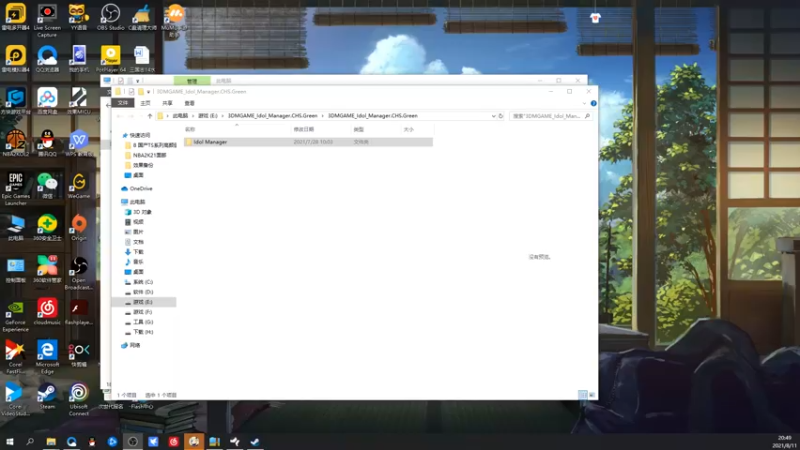800x450 pixels.
Task: Click 此电脑 in the address breadcrumb
Action: tap(180, 116)
